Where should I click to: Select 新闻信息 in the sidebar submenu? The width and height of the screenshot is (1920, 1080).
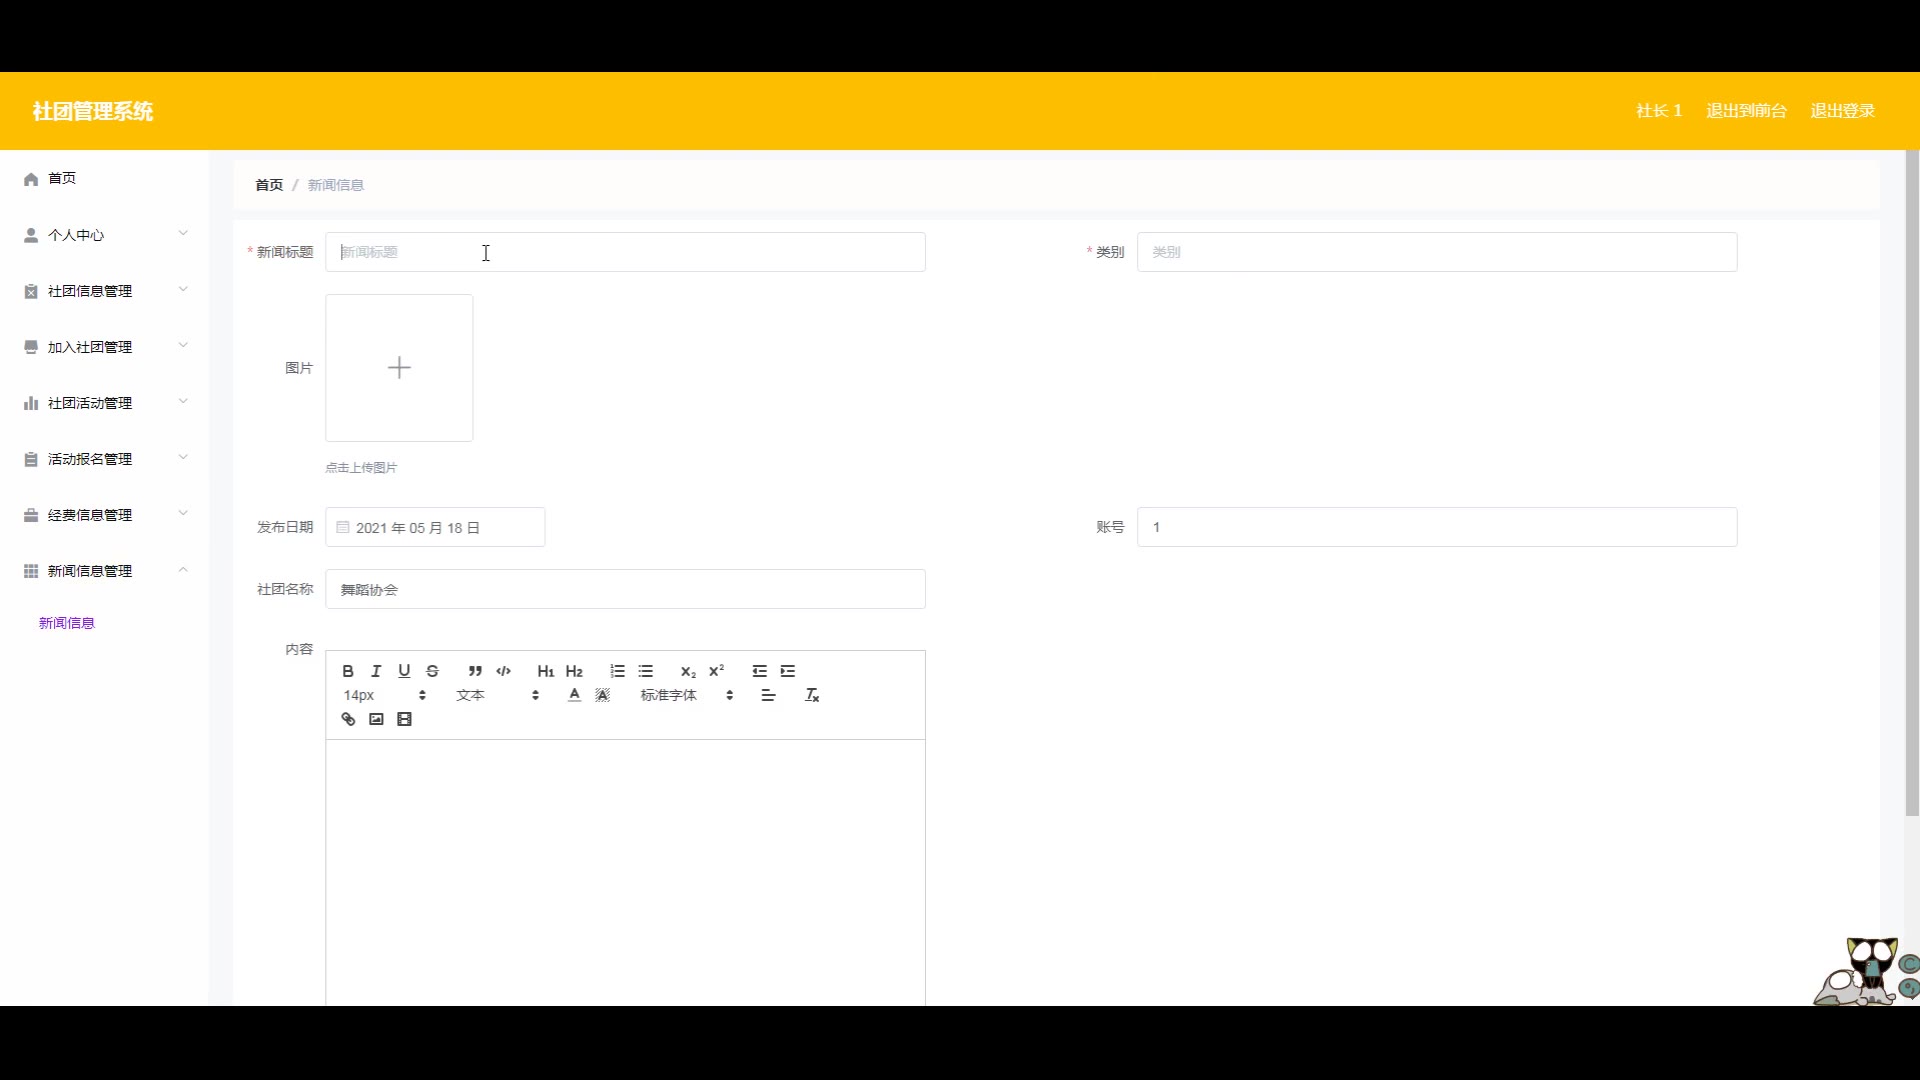67,623
